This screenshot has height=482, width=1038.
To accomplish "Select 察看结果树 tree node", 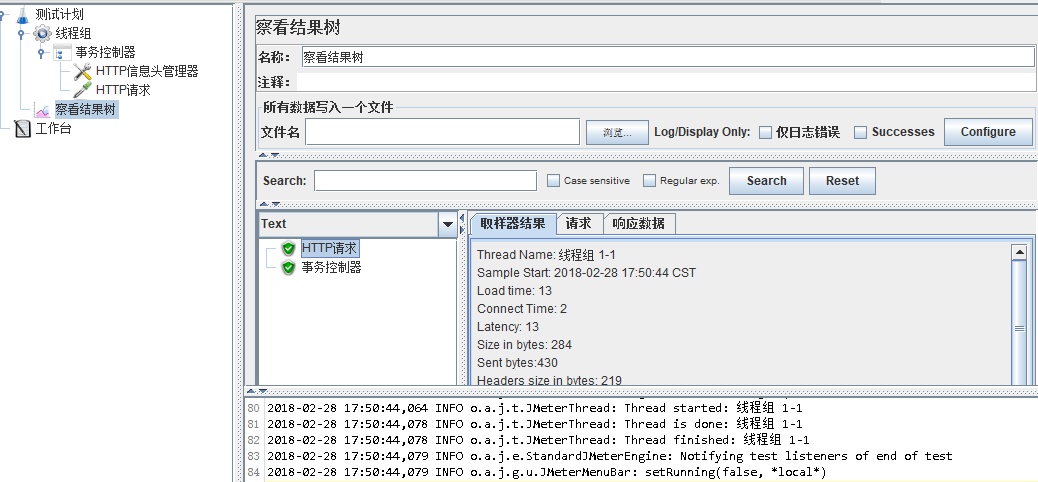I will [86, 109].
